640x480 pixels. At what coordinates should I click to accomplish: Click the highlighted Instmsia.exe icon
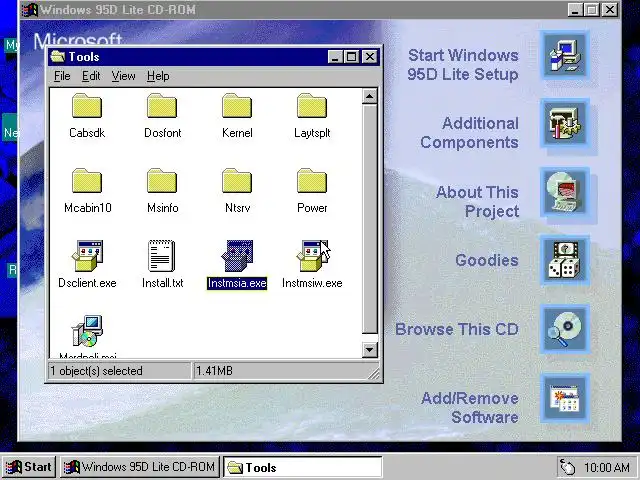point(237,256)
